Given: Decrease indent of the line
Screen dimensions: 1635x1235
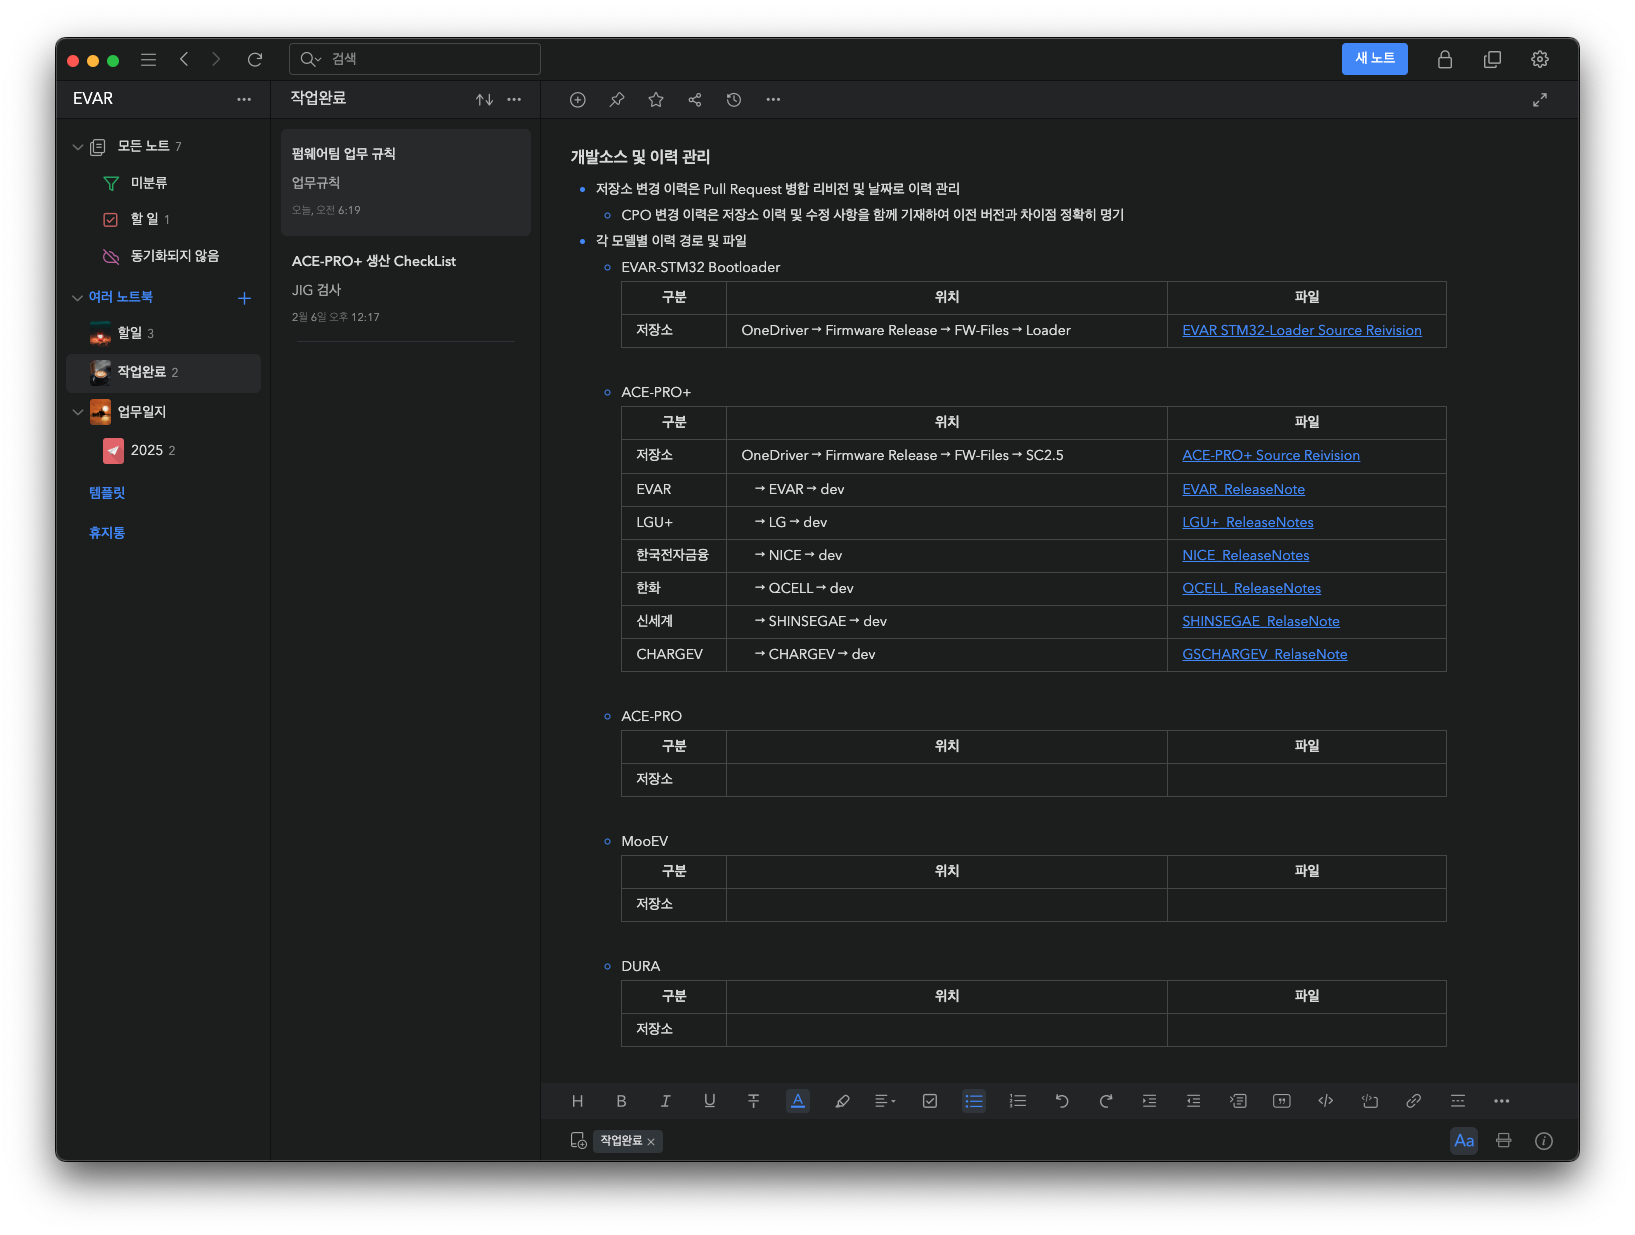Looking at the screenshot, I should (1194, 1101).
